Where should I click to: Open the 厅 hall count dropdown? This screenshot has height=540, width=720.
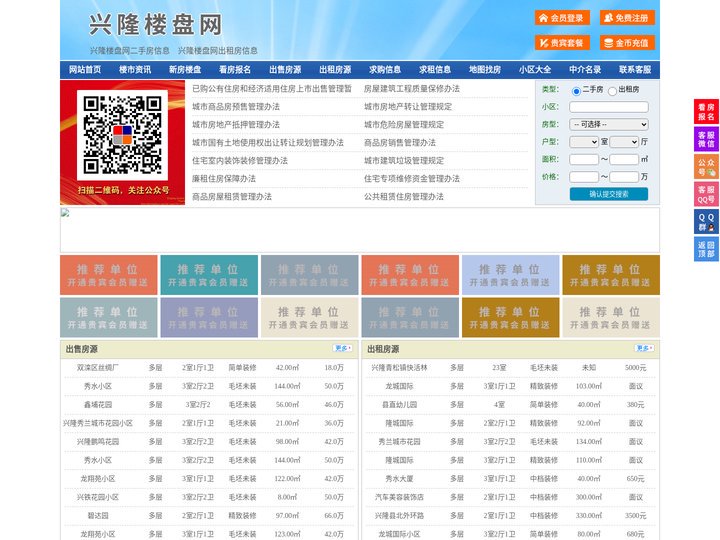pos(624,142)
